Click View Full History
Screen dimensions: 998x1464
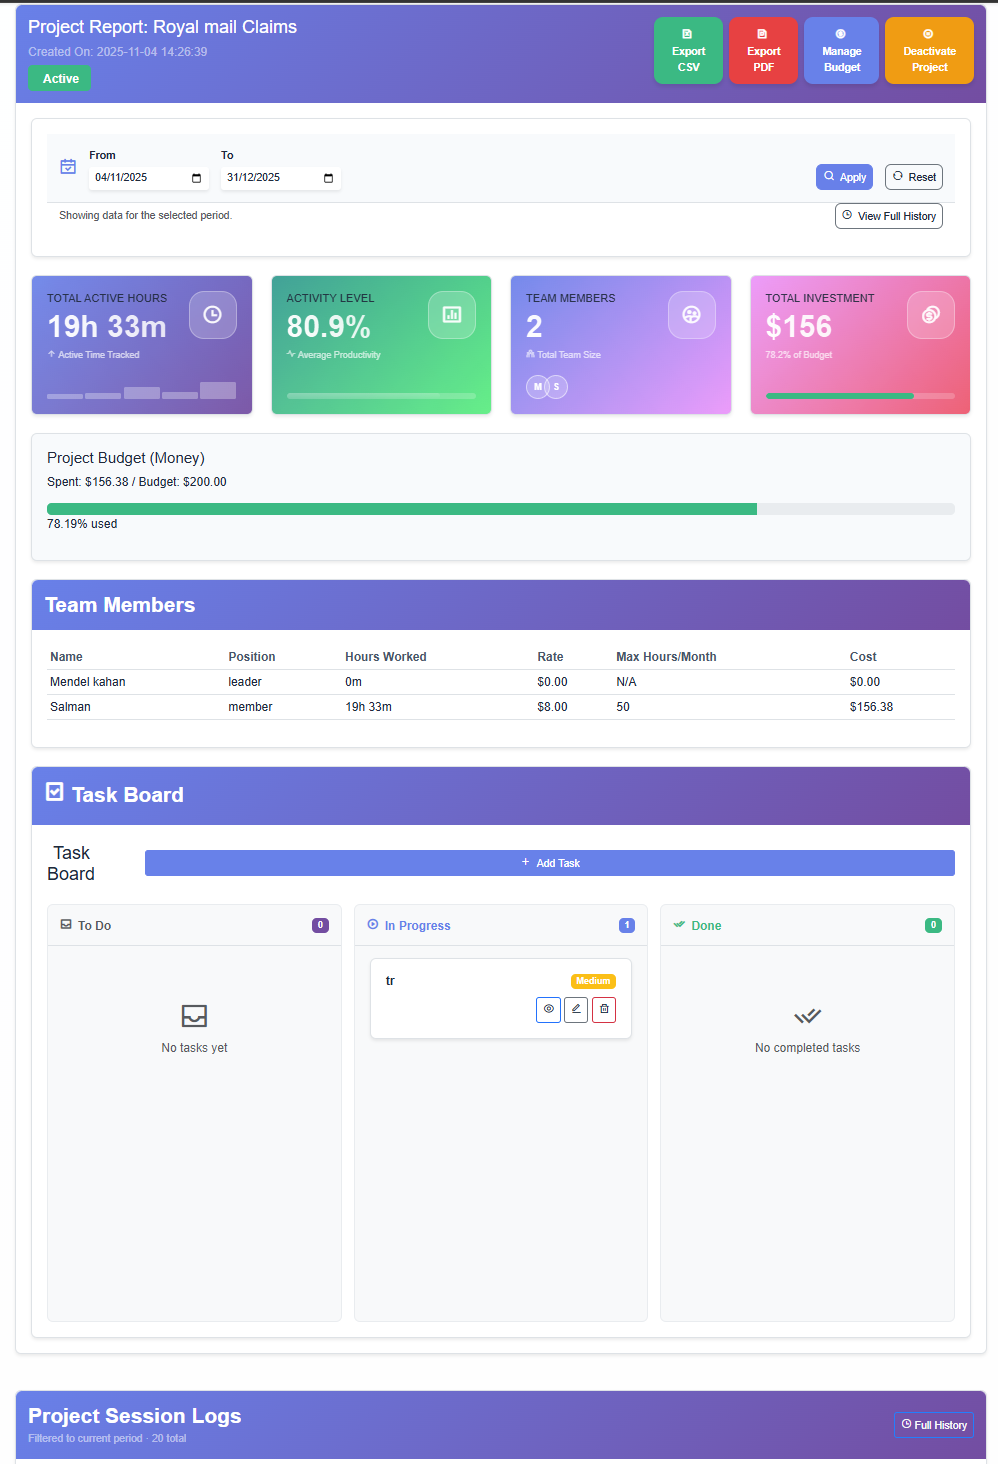coord(888,215)
